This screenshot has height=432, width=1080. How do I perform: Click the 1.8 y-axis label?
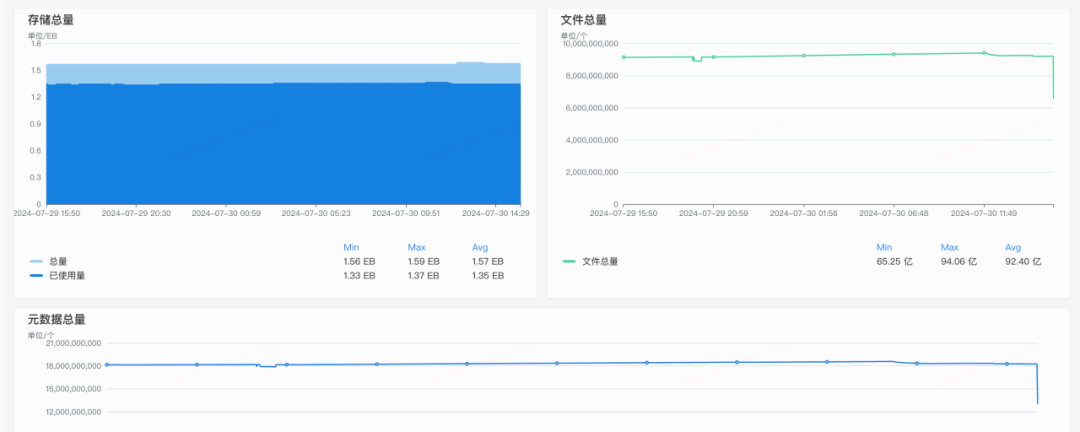(x=37, y=43)
